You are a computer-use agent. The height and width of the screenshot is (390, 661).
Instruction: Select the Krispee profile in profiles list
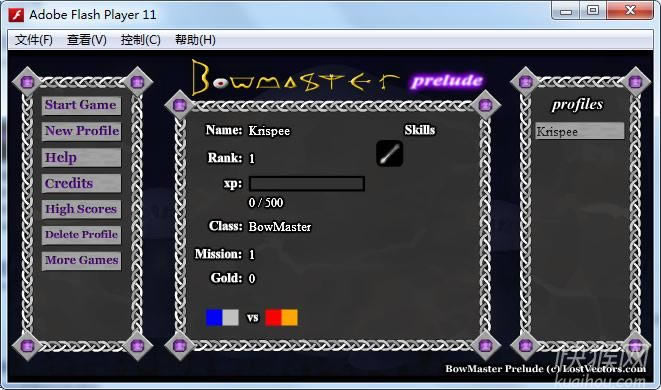point(580,131)
